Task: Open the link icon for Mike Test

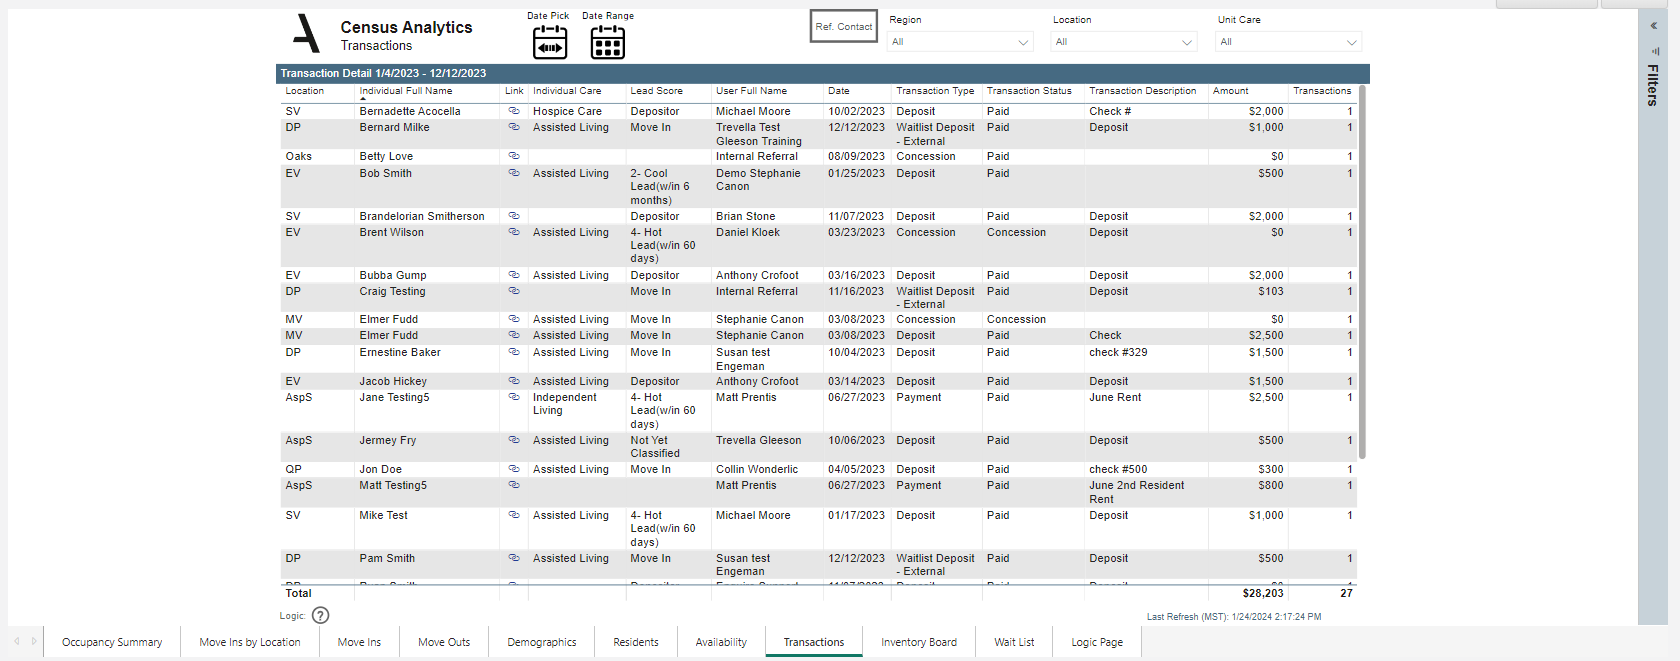Action: 514,515
